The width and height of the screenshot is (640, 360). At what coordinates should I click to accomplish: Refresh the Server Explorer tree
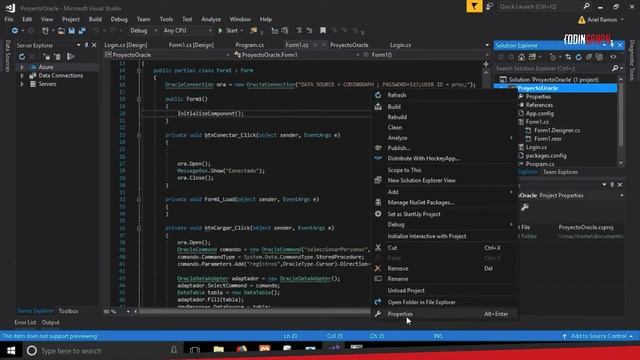22,57
